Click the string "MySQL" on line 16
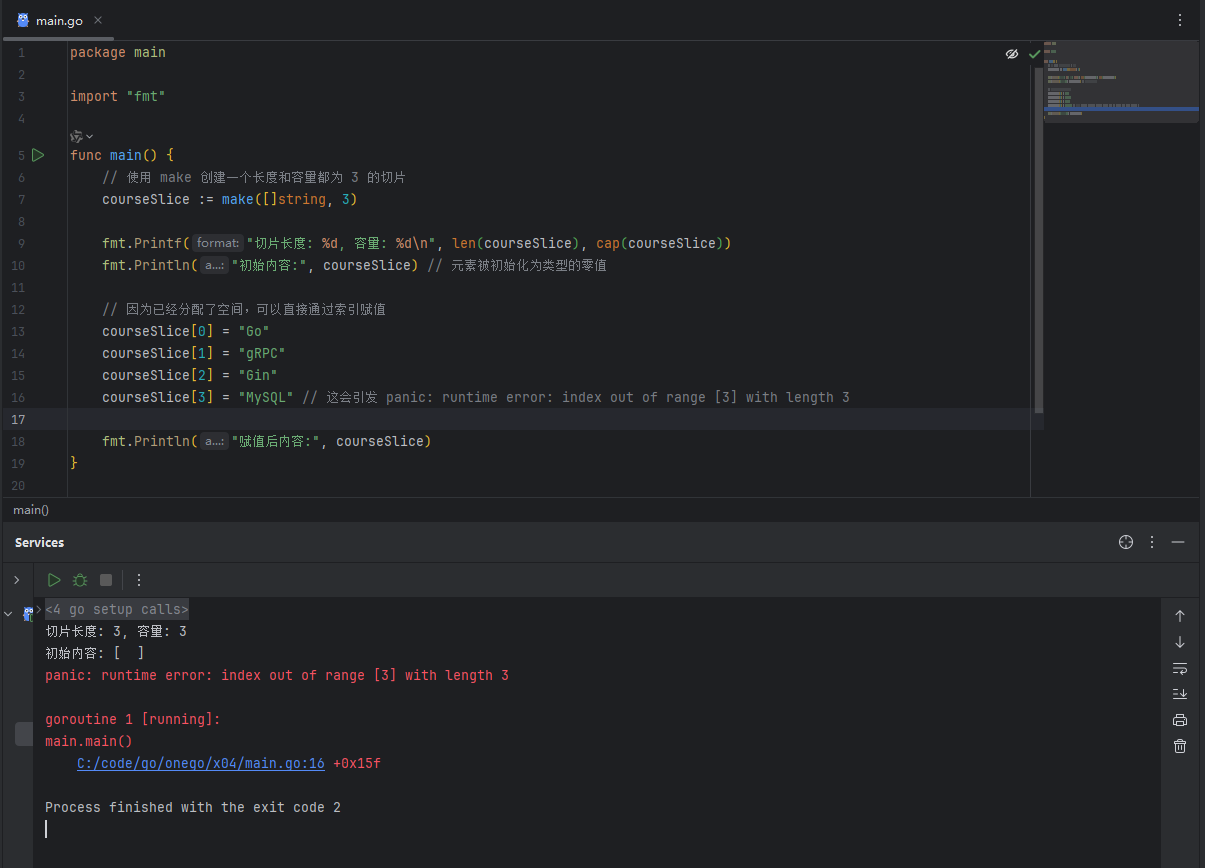Viewport: 1205px width, 868px height. pyautogui.click(x=266, y=397)
